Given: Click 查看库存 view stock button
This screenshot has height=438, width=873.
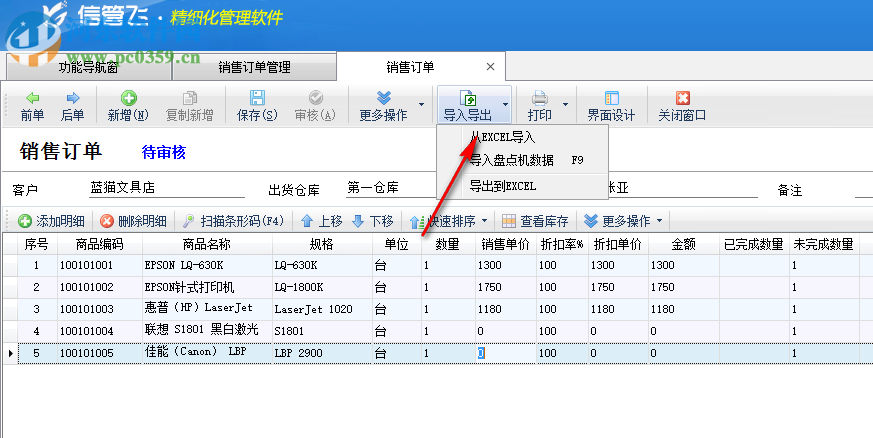Looking at the screenshot, I should pyautogui.click(x=535, y=221).
